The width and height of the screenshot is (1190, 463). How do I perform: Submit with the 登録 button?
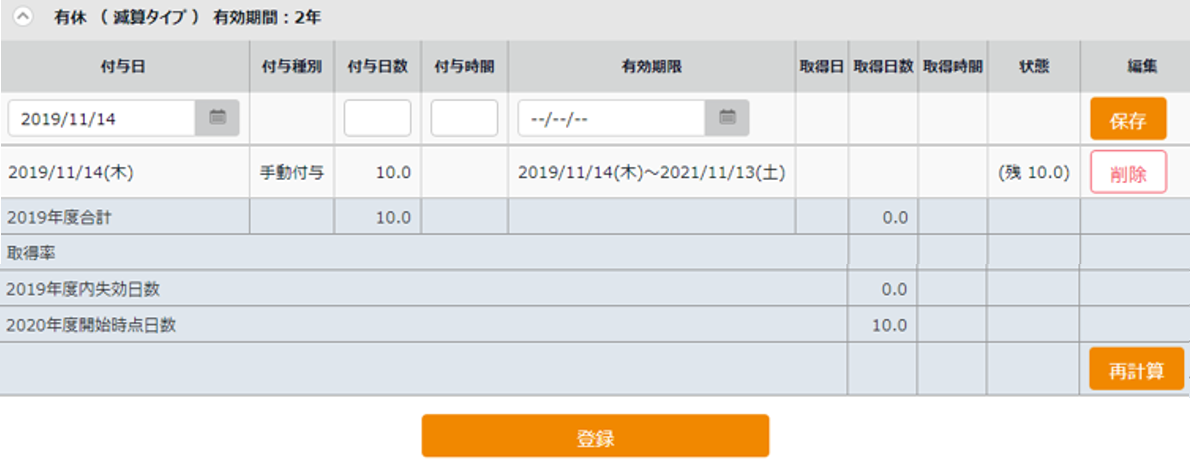[595, 436]
